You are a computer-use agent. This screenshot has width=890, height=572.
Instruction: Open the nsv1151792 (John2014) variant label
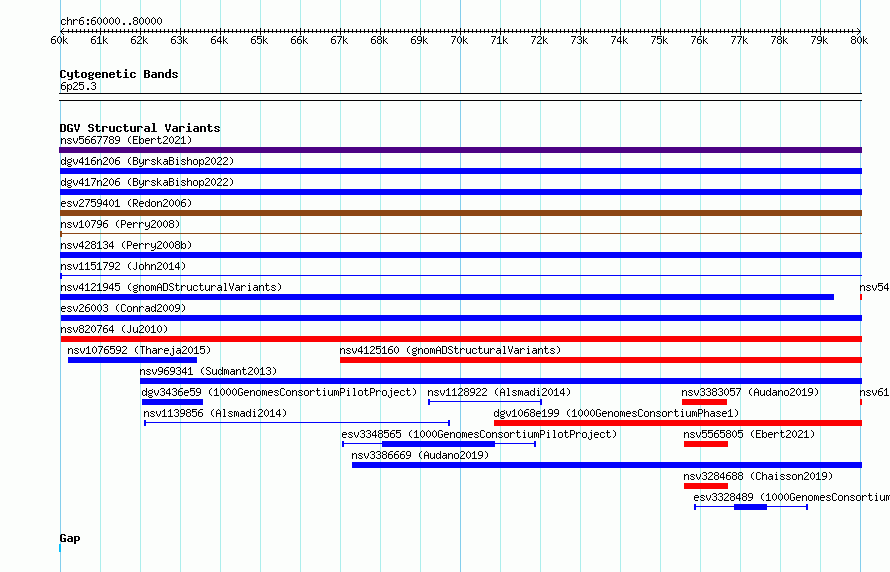tap(123, 266)
